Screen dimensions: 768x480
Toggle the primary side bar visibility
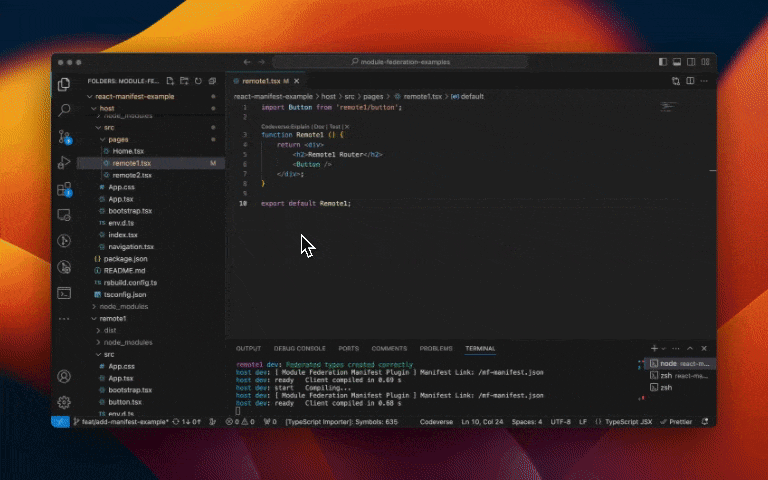(x=662, y=62)
